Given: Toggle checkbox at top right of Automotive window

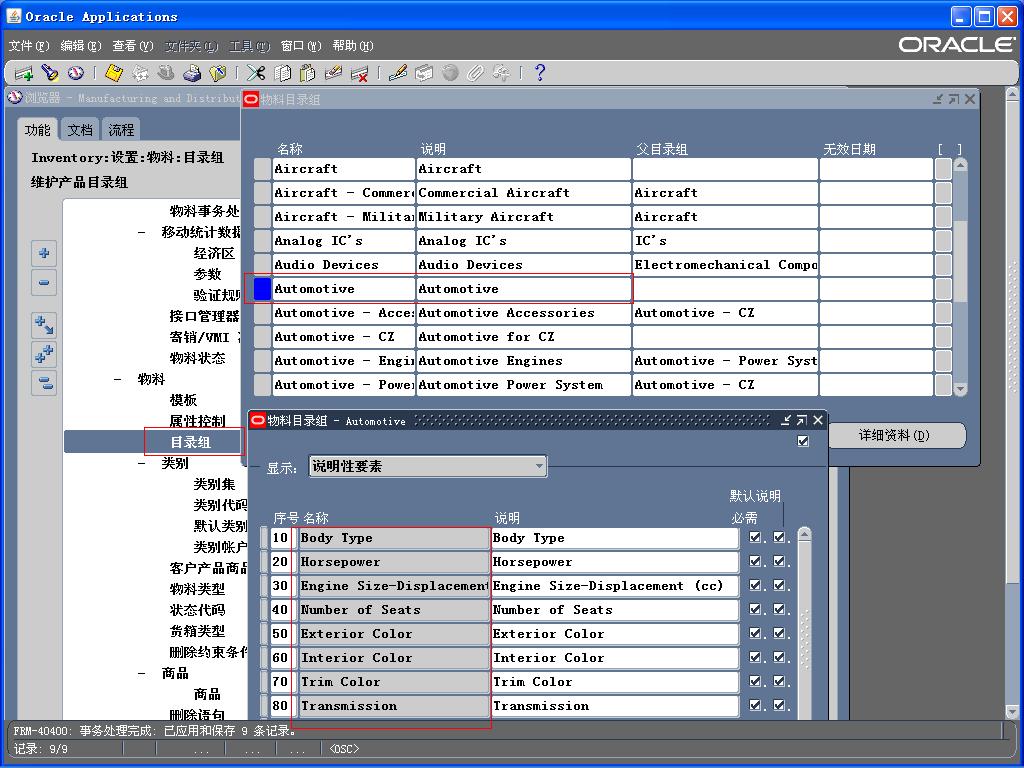Looking at the screenshot, I should point(803,441).
